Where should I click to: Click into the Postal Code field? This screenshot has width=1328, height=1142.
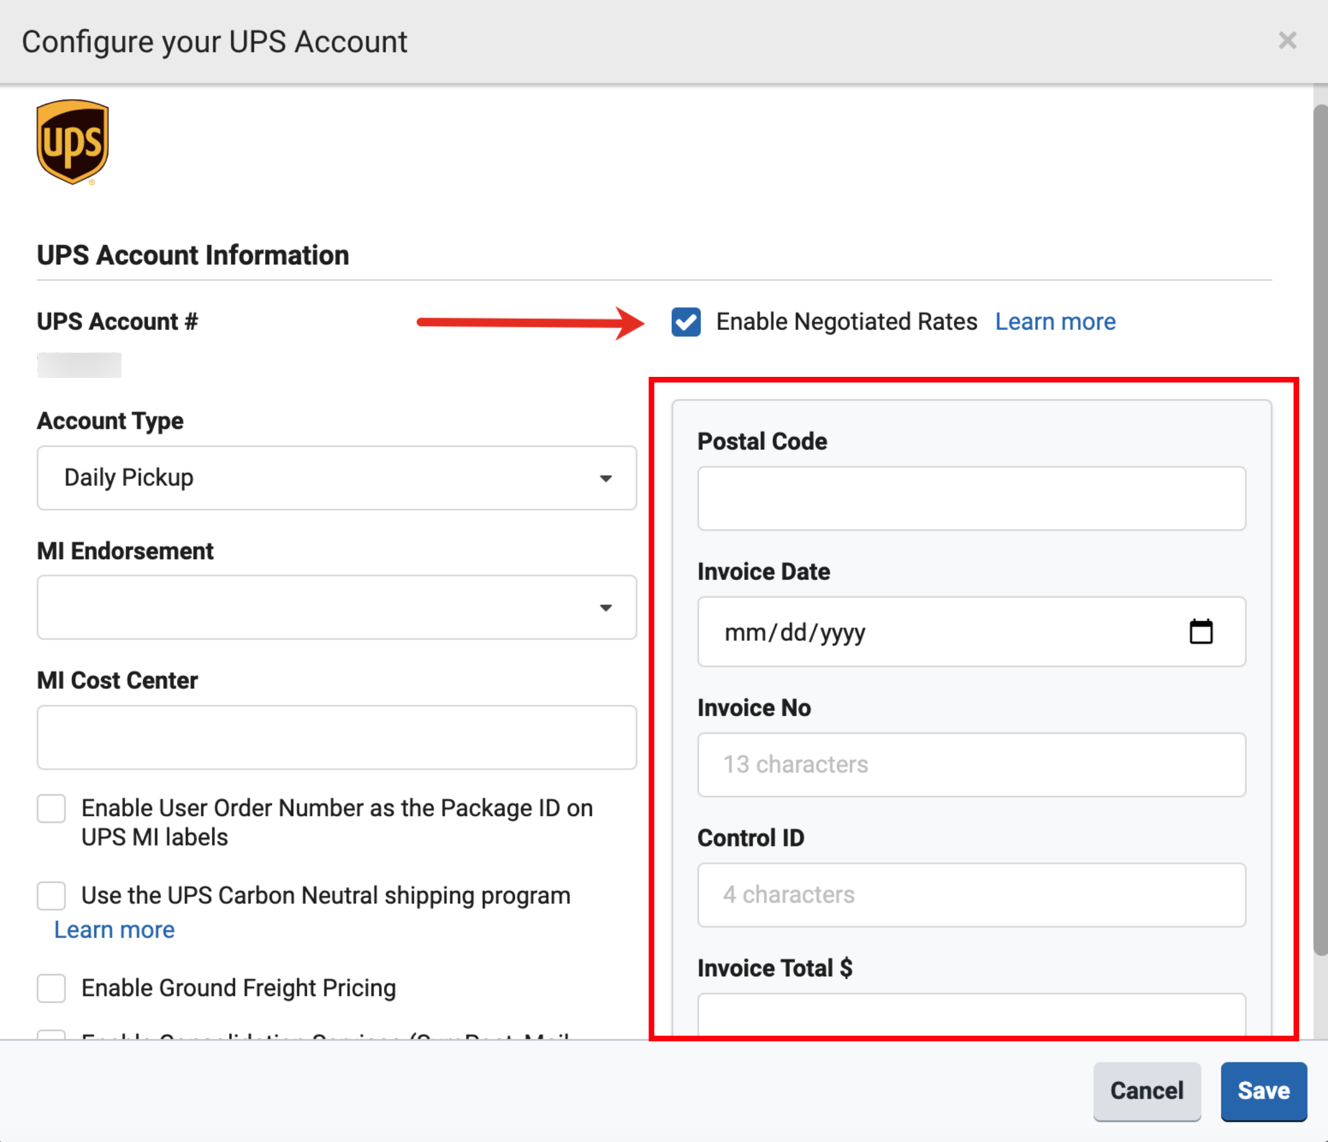pyautogui.click(x=972, y=498)
